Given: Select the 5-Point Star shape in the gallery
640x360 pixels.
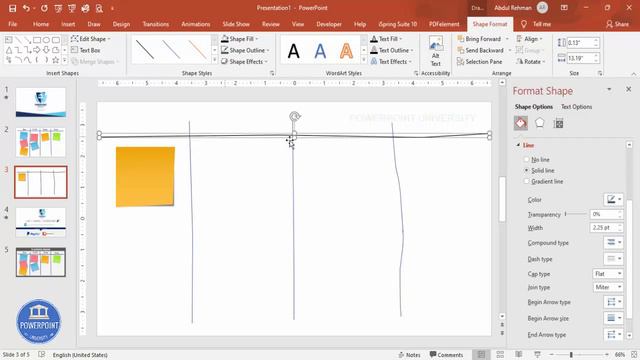Looking at the screenshot, I should [x=56, y=60].
